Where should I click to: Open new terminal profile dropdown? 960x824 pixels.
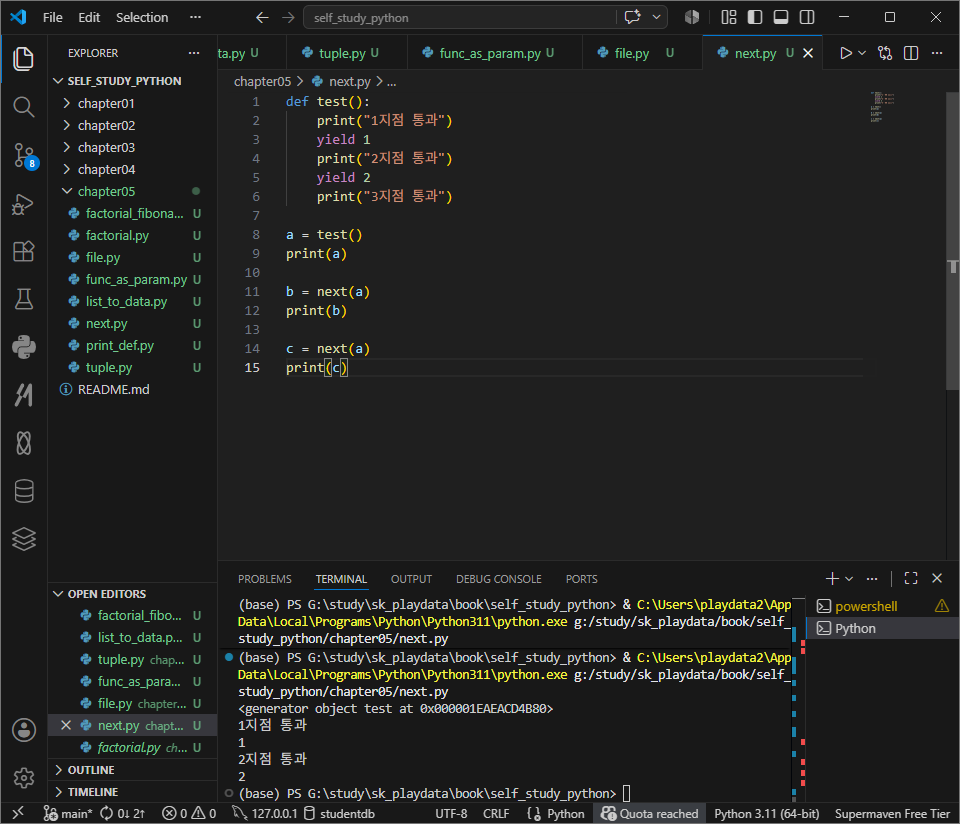pos(849,578)
